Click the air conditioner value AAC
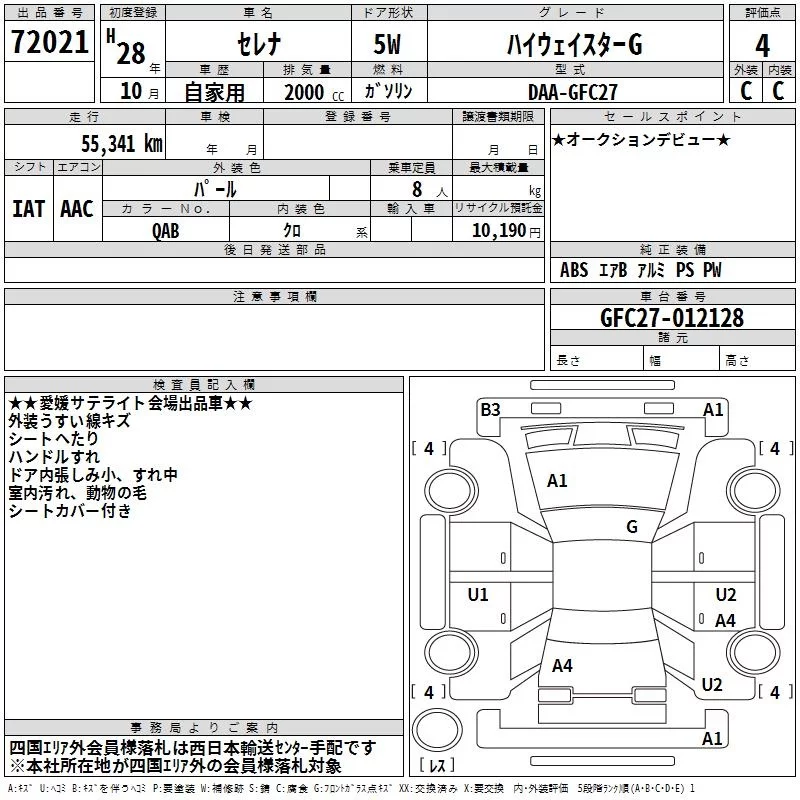This screenshot has width=800, height=800. tap(77, 209)
